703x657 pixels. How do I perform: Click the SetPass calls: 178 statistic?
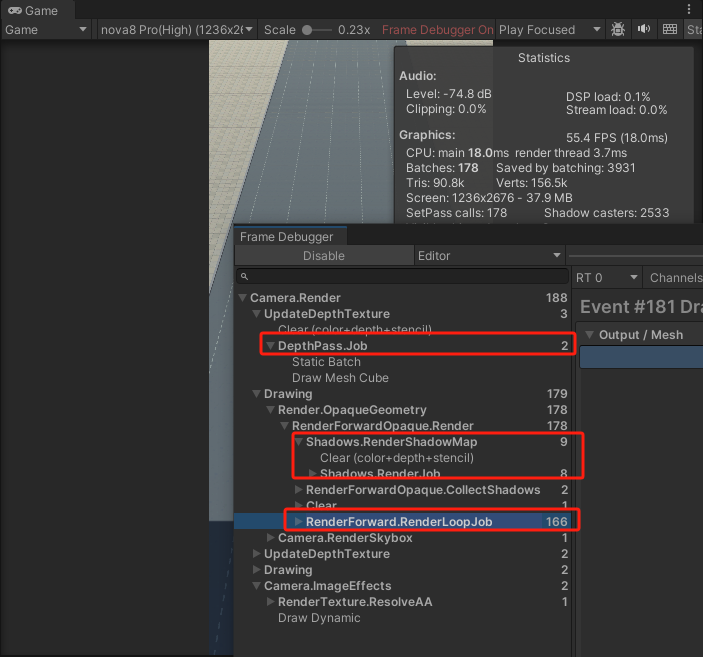[x=456, y=213]
